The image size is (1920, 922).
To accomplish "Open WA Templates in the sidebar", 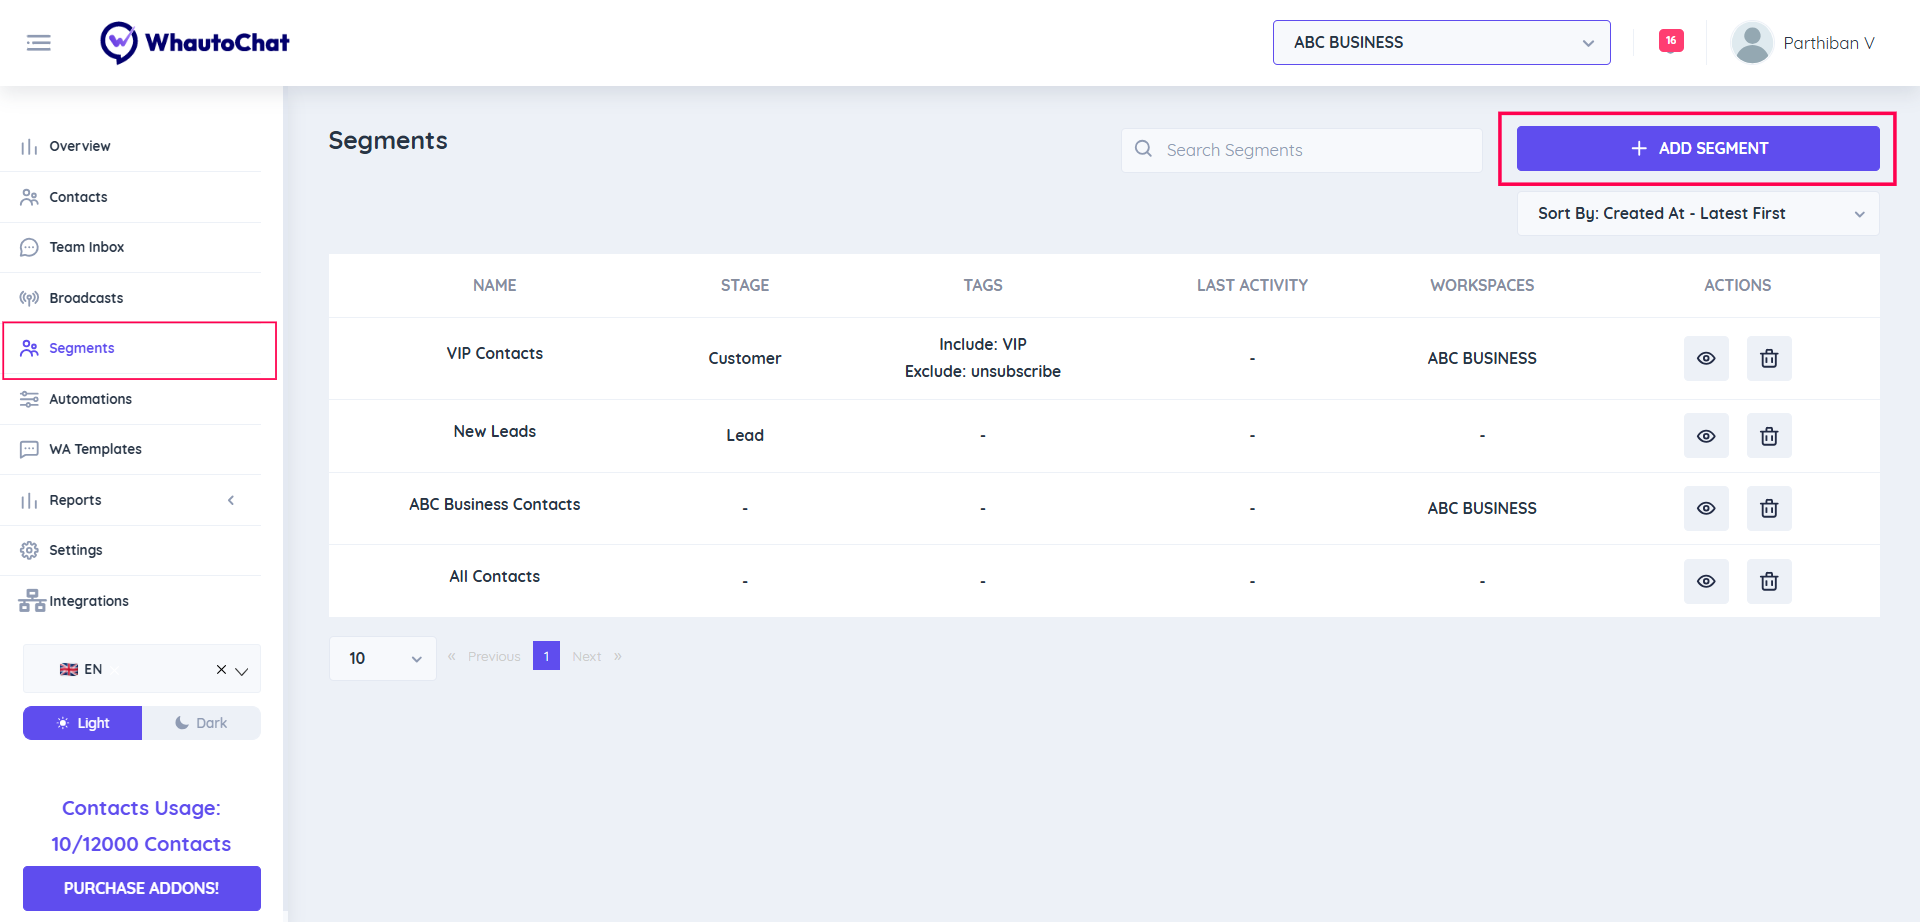I will (x=94, y=448).
